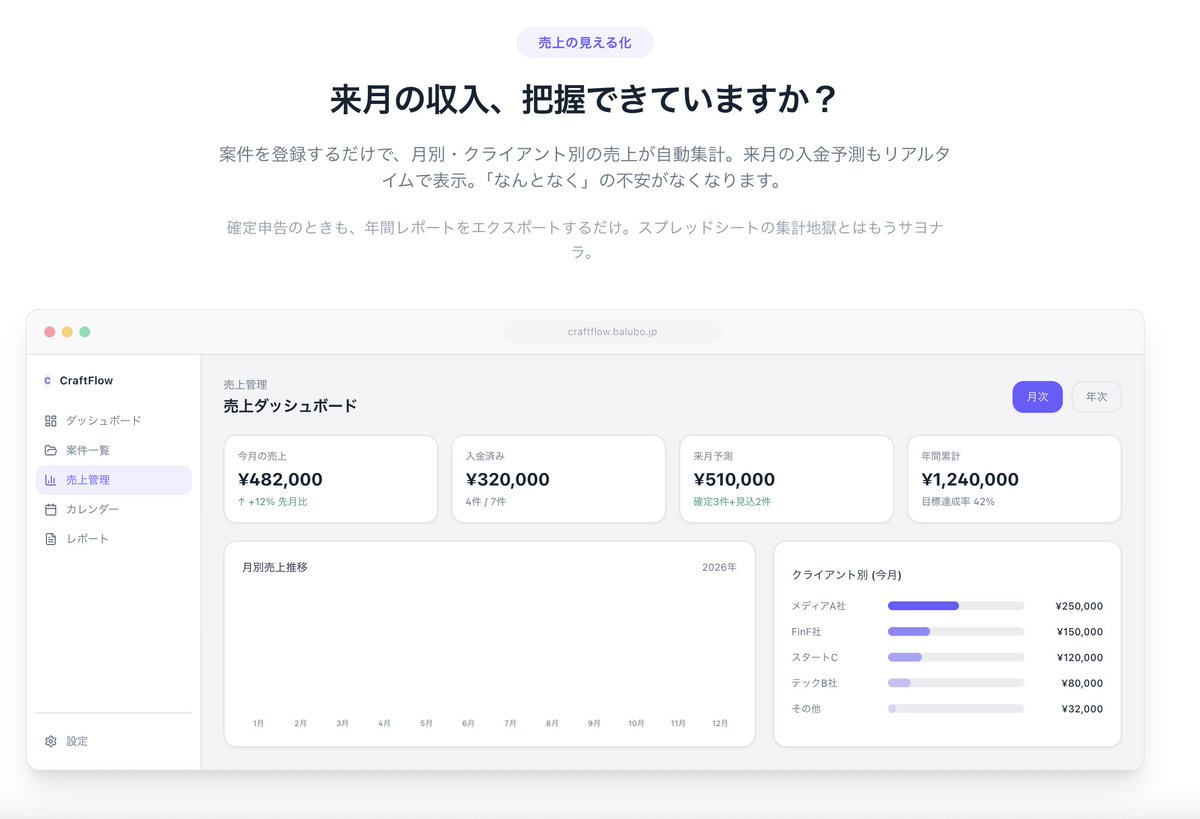The image size is (1200, 819).
Task: Click the 来月の収入 main headline
Action: [585, 100]
